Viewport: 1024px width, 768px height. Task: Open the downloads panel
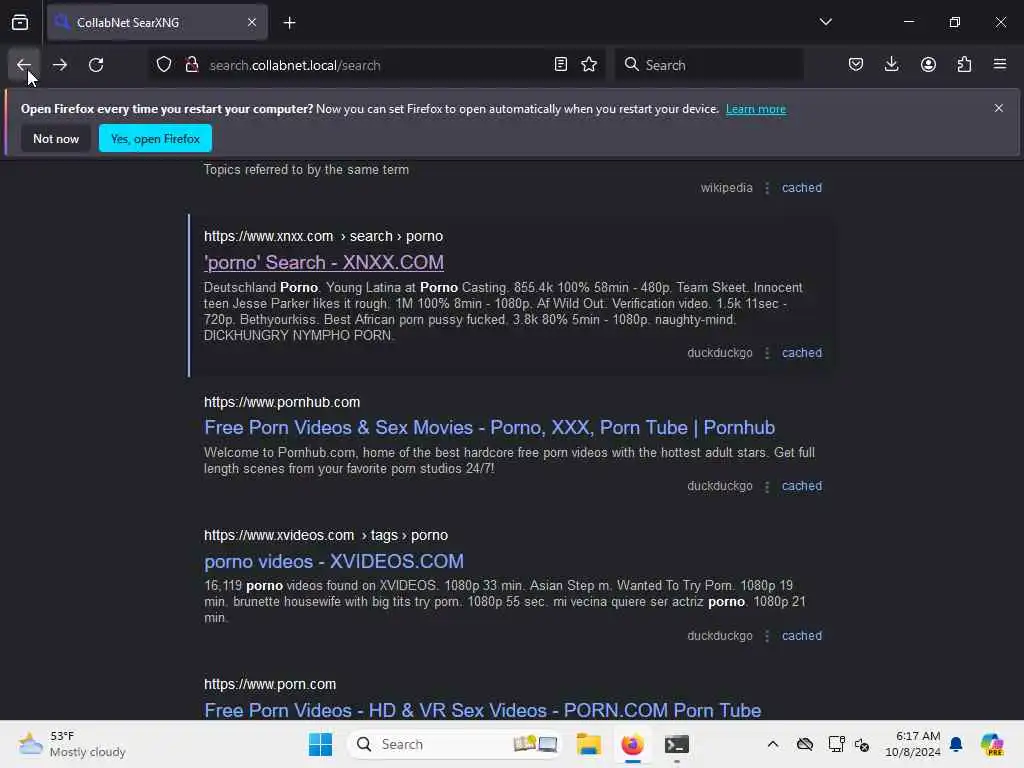pyautogui.click(x=891, y=65)
